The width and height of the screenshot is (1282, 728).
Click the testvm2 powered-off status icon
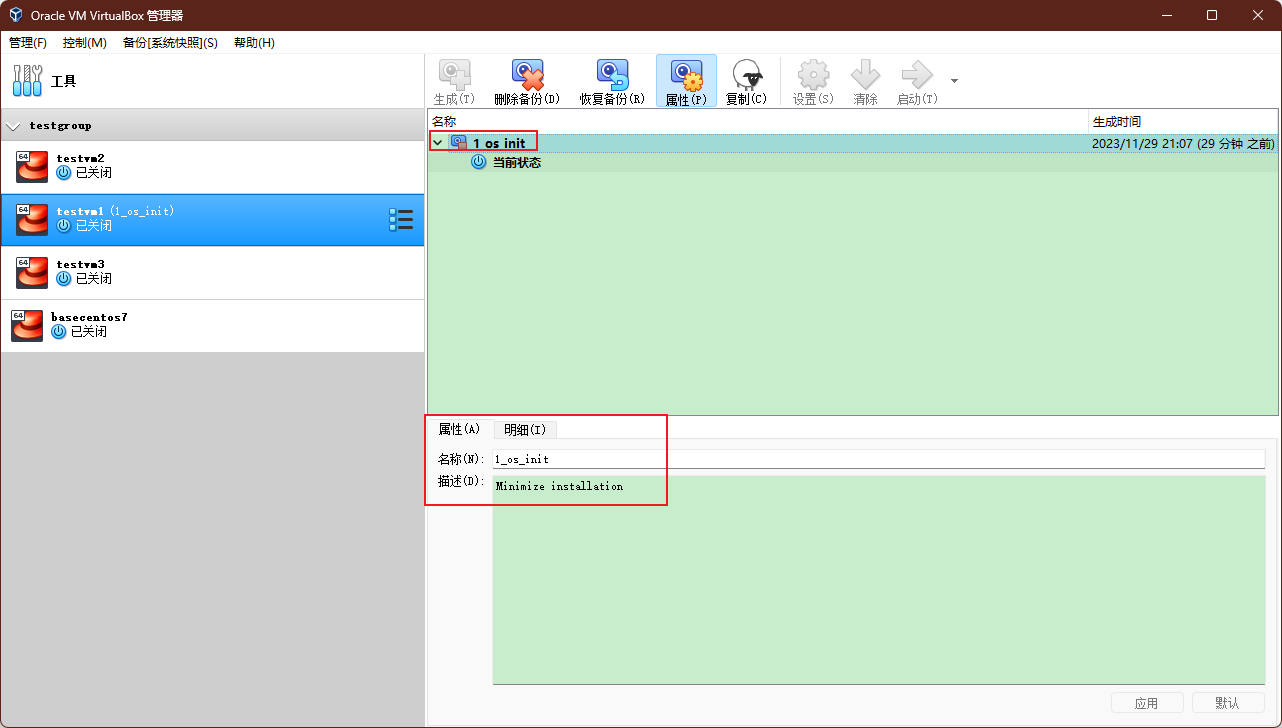click(64, 172)
